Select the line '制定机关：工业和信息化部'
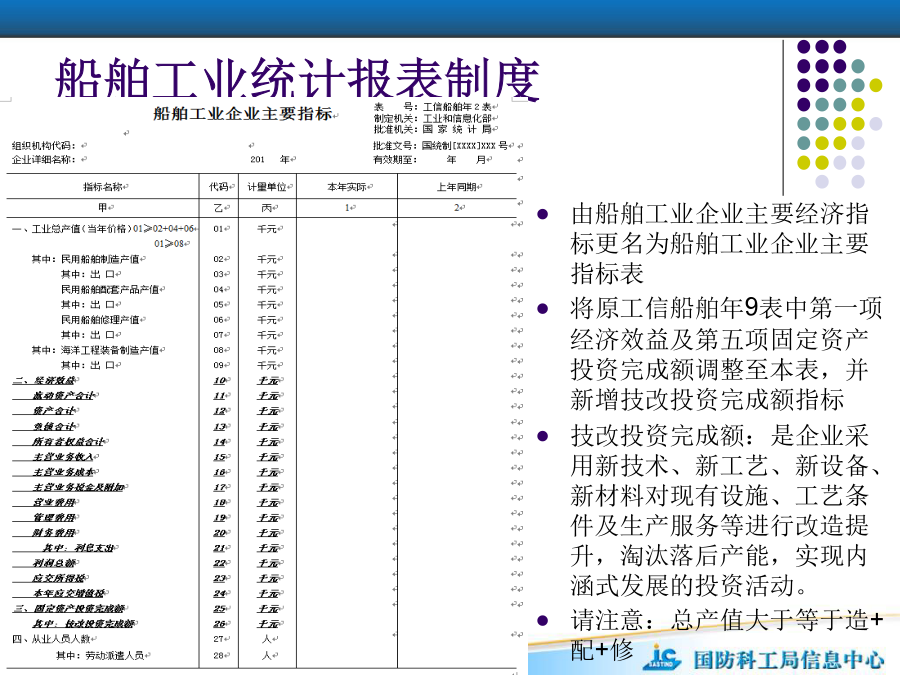Image resolution: width=900 pixels, height=675 pixels. (x=433, y=118)
